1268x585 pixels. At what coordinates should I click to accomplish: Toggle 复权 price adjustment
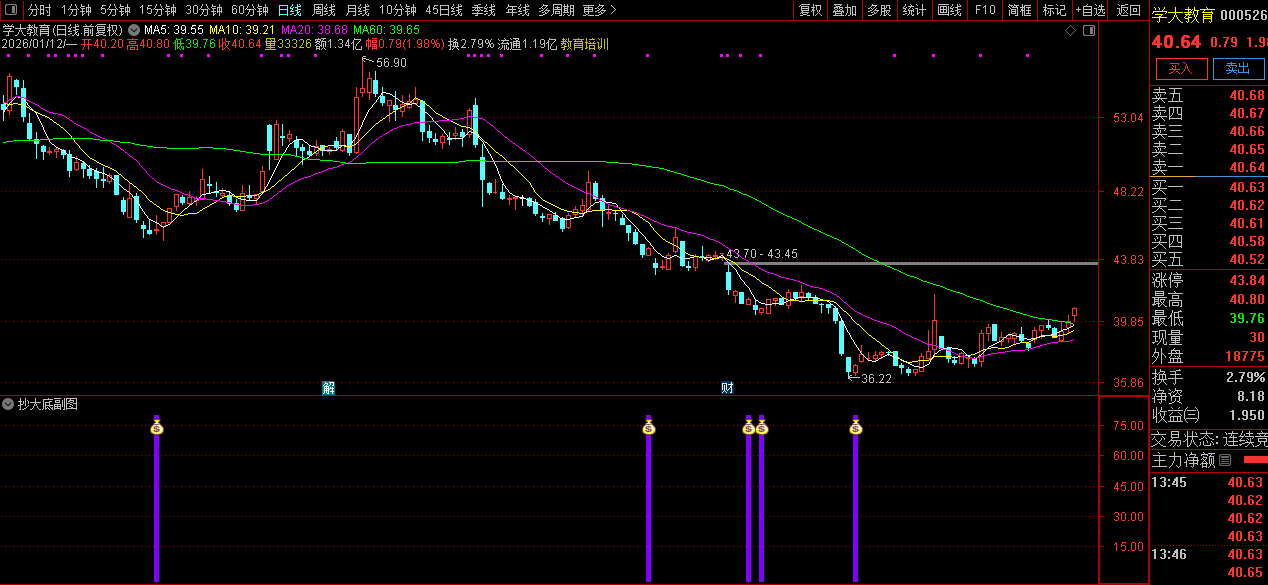(x=810, y=10)
